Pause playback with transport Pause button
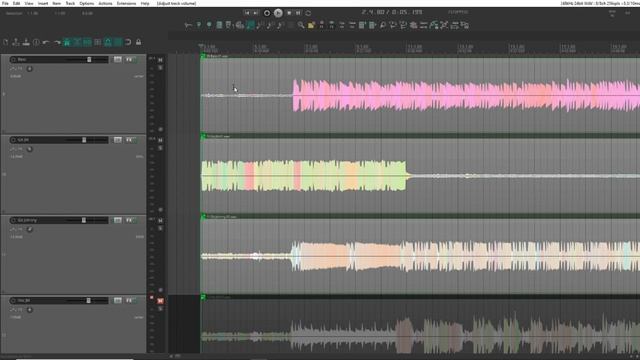The height and width of the screenshot is (360, 640). coord(298,13)
